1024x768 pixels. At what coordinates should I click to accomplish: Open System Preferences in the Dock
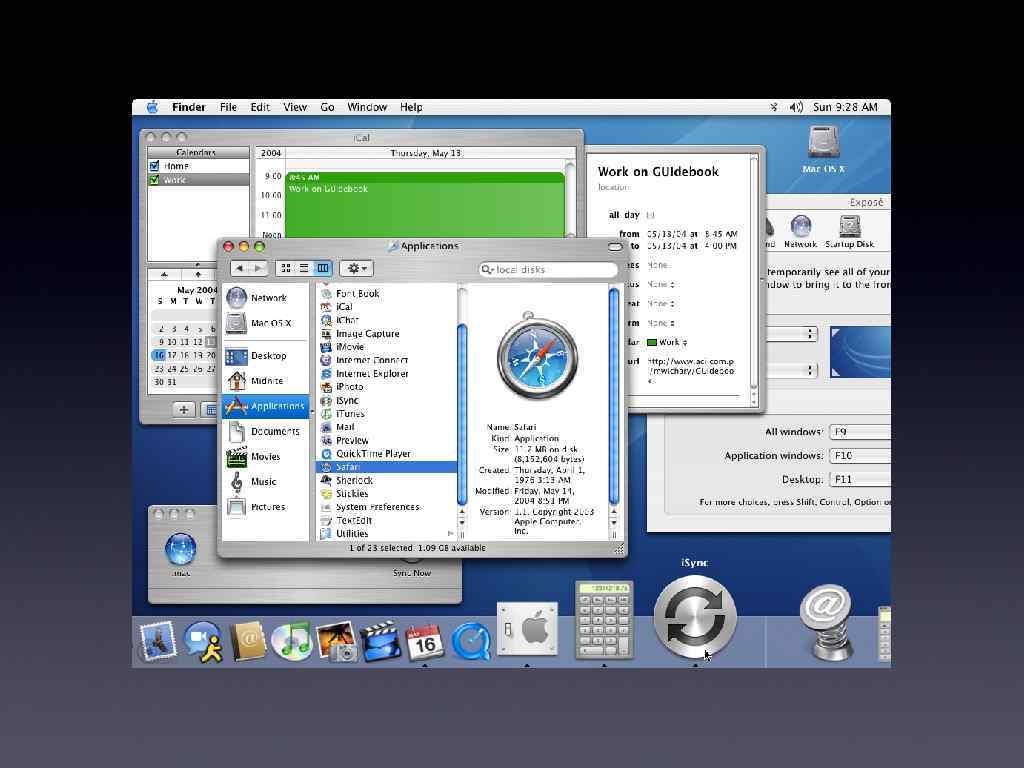527,628
